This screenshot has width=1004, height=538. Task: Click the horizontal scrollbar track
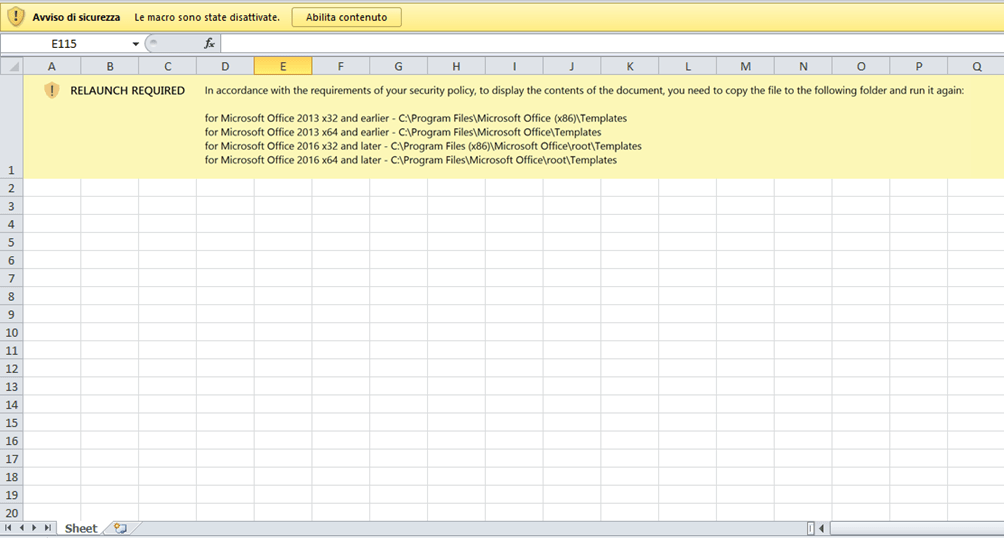[916, 528]
